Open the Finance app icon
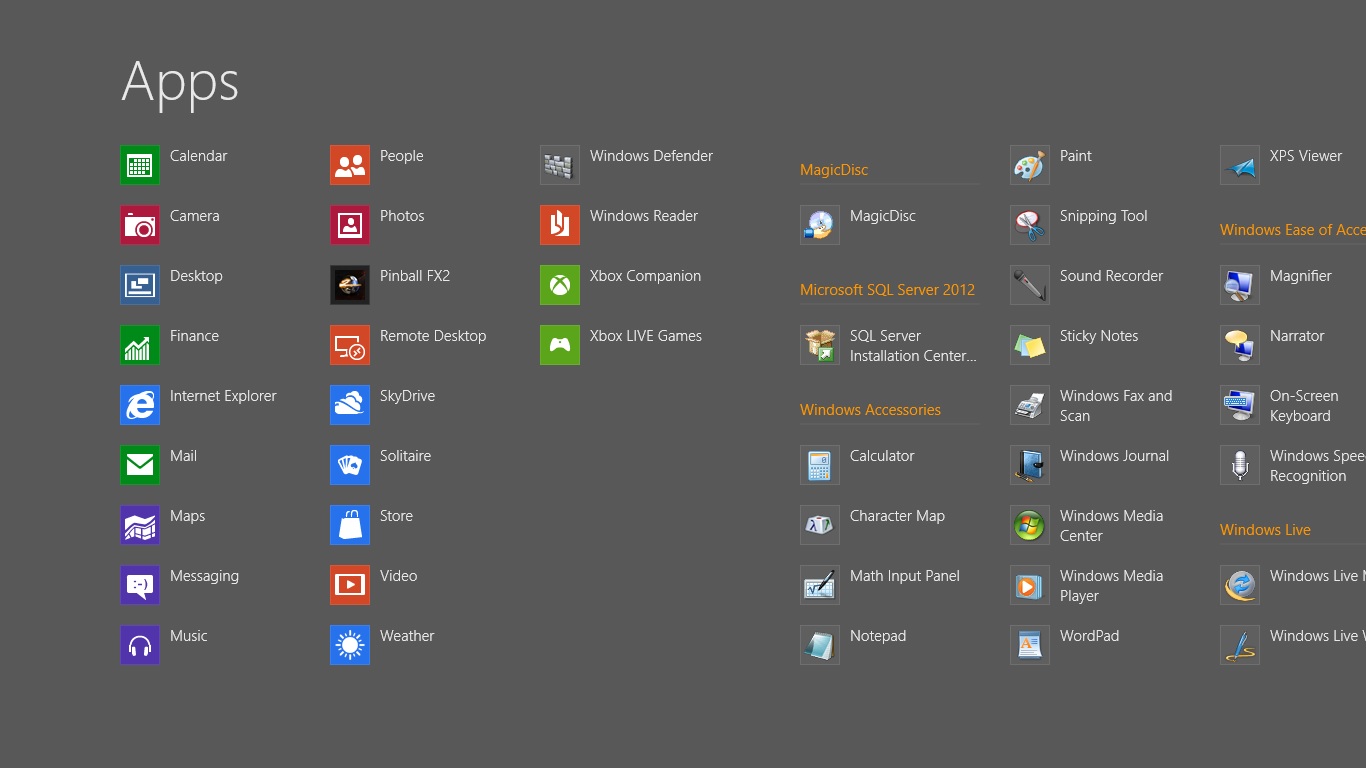The height and width of the screenshot is (768, 1366). (x=140, y=345)
